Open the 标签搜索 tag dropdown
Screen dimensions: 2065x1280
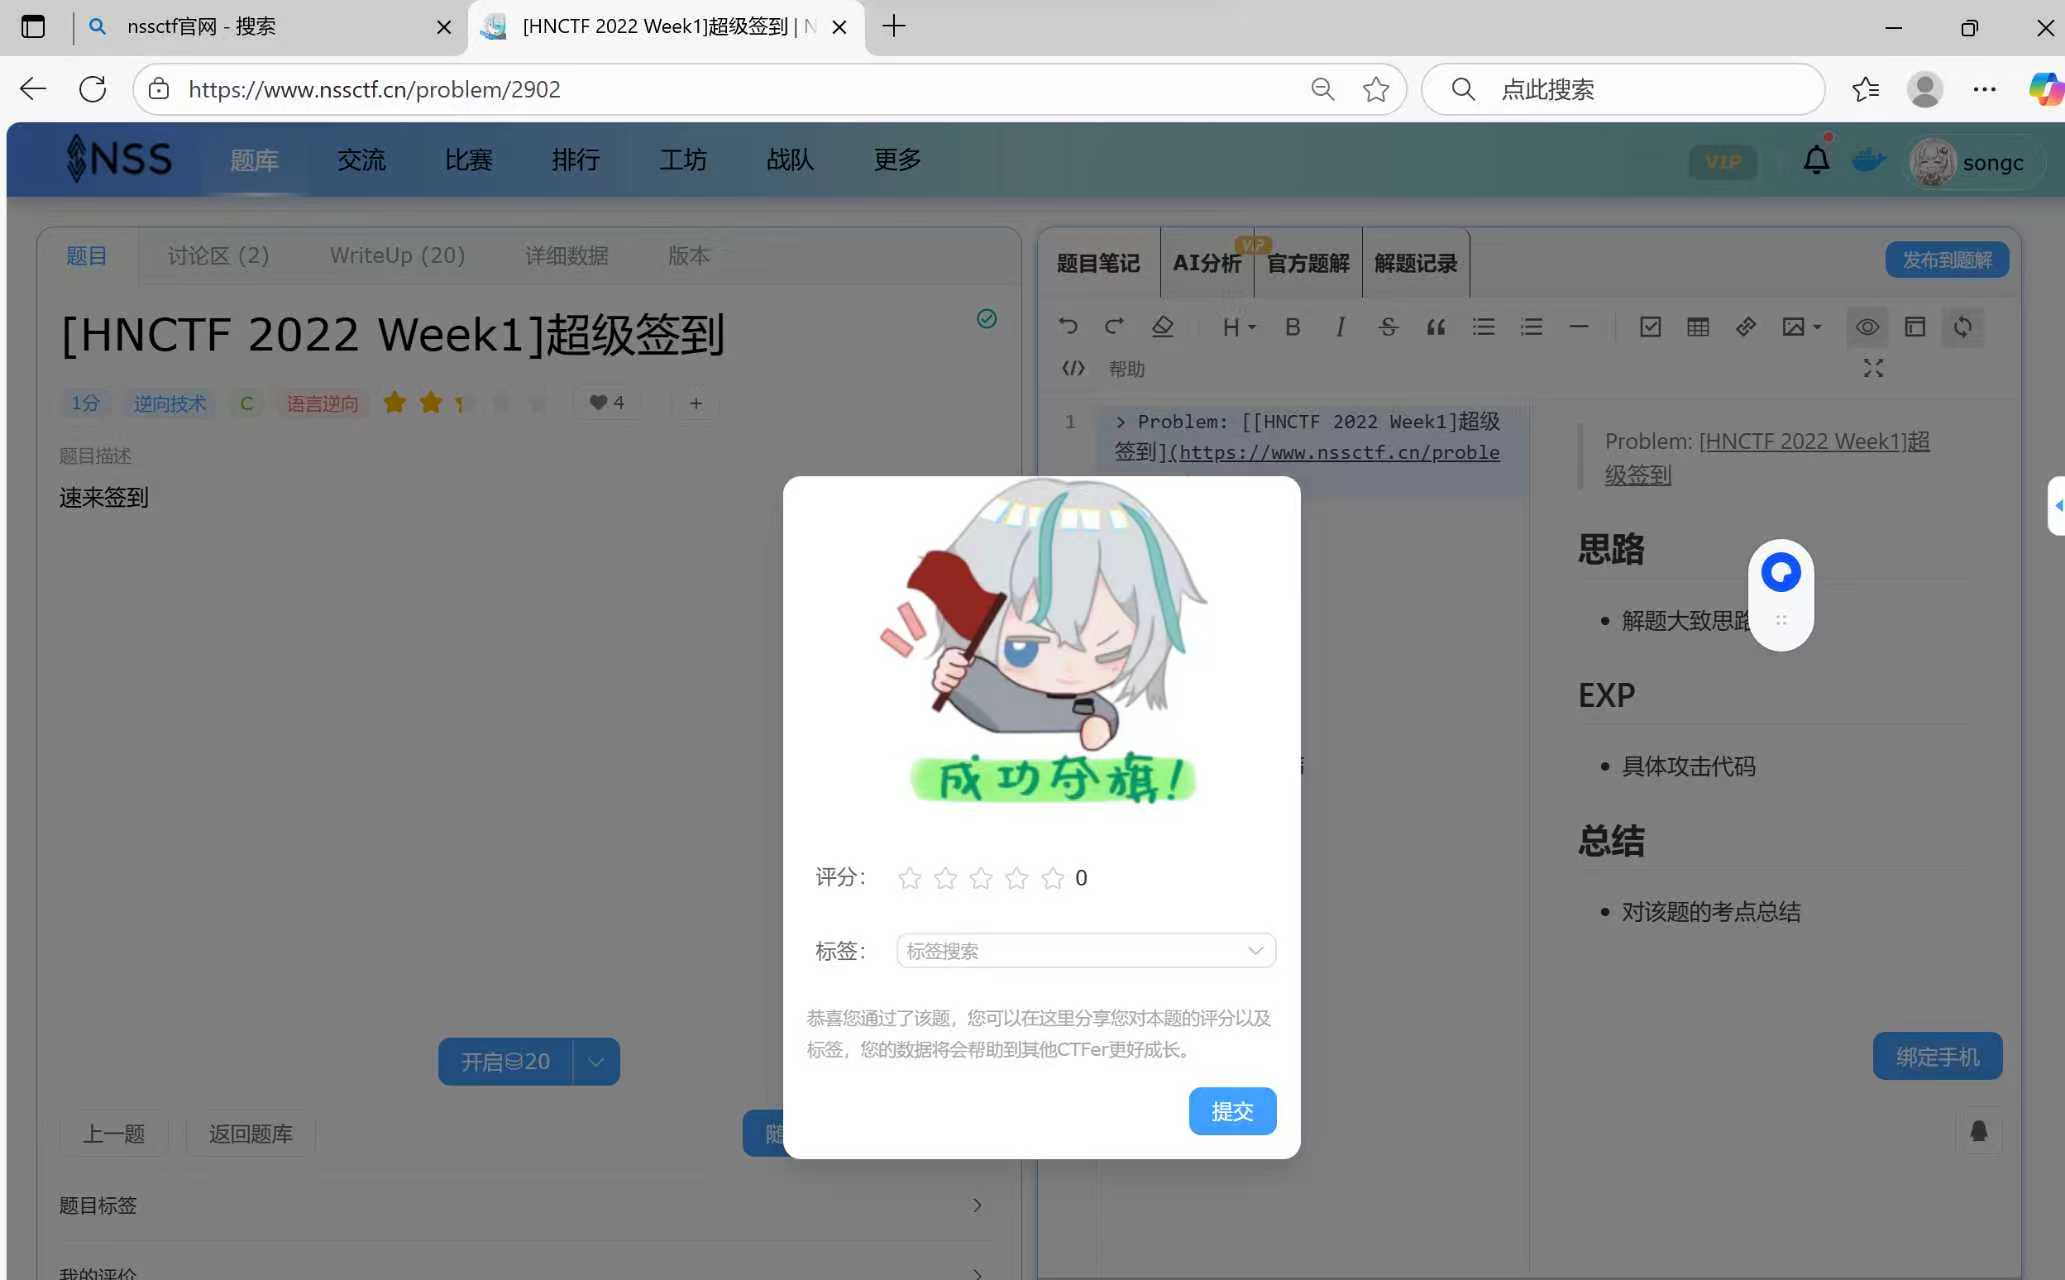click(x=1086, y=950)
